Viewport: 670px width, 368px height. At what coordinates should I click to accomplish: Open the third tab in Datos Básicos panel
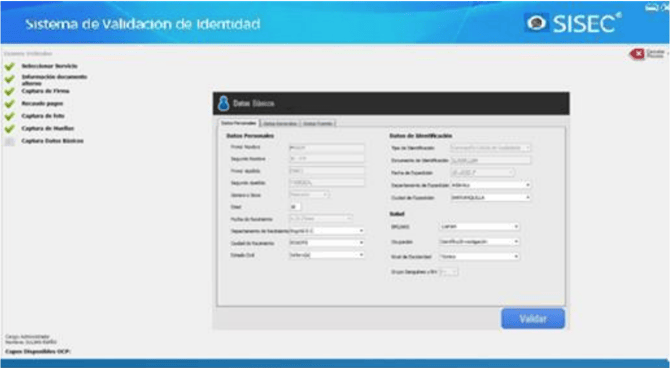318,124
